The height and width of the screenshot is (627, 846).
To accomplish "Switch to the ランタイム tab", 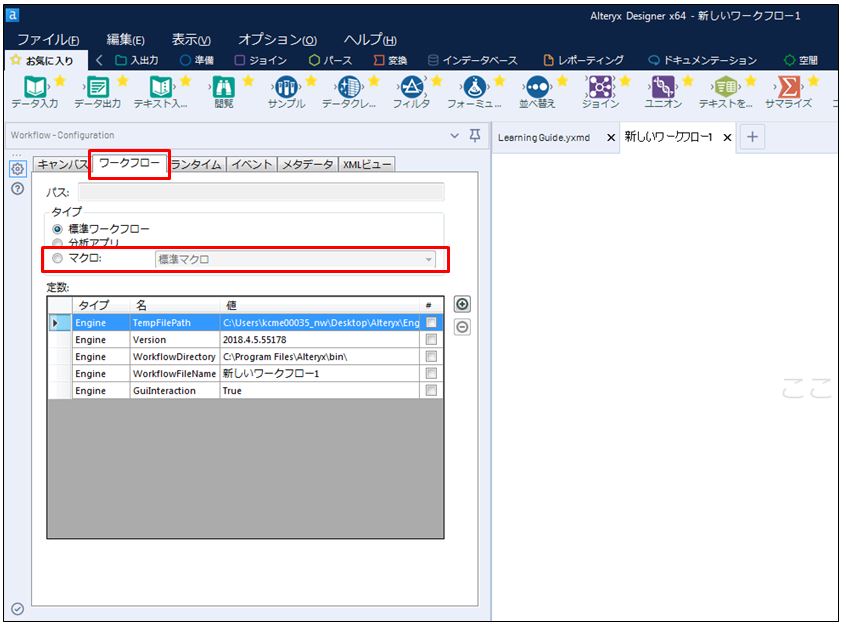I will pyautogui.click(x=196, y=165).
